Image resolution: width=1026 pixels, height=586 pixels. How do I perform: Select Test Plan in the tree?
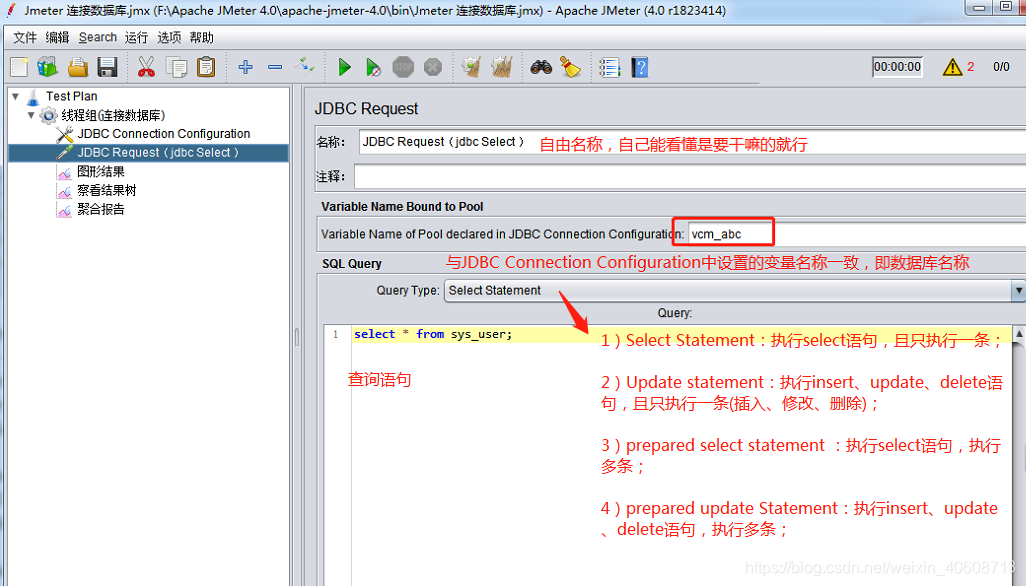[x=71, y=96]
